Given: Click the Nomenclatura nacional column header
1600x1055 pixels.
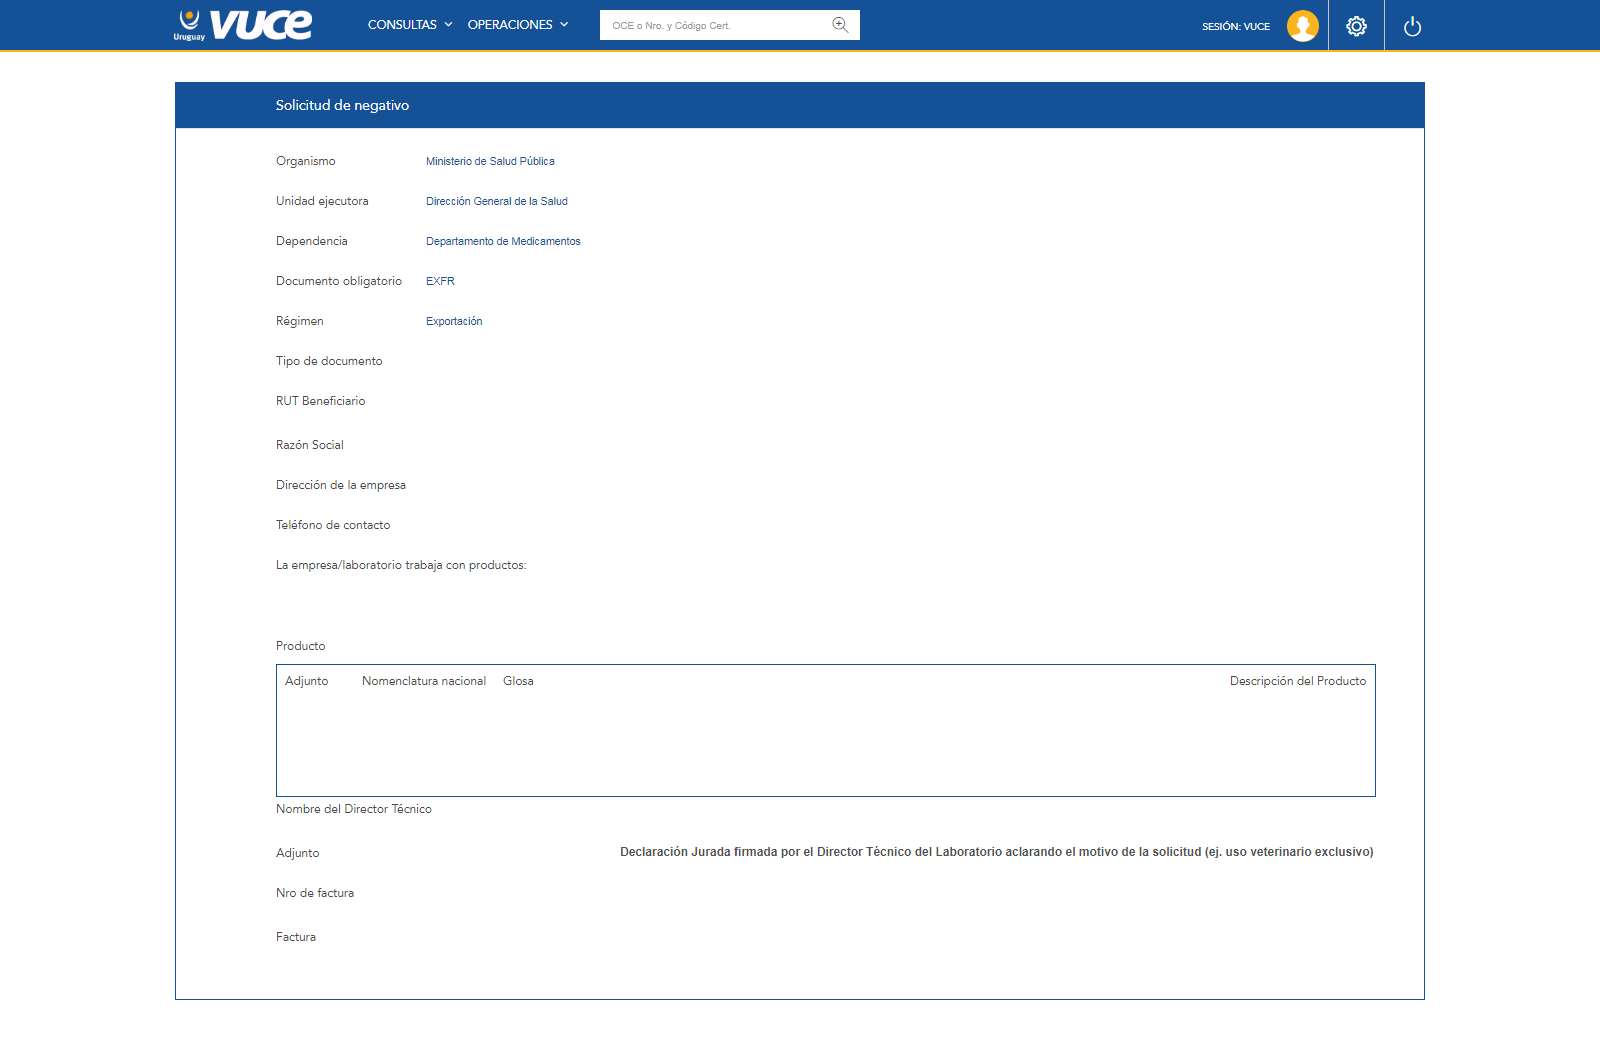Looking at the screenshot, I should [424, 681].
